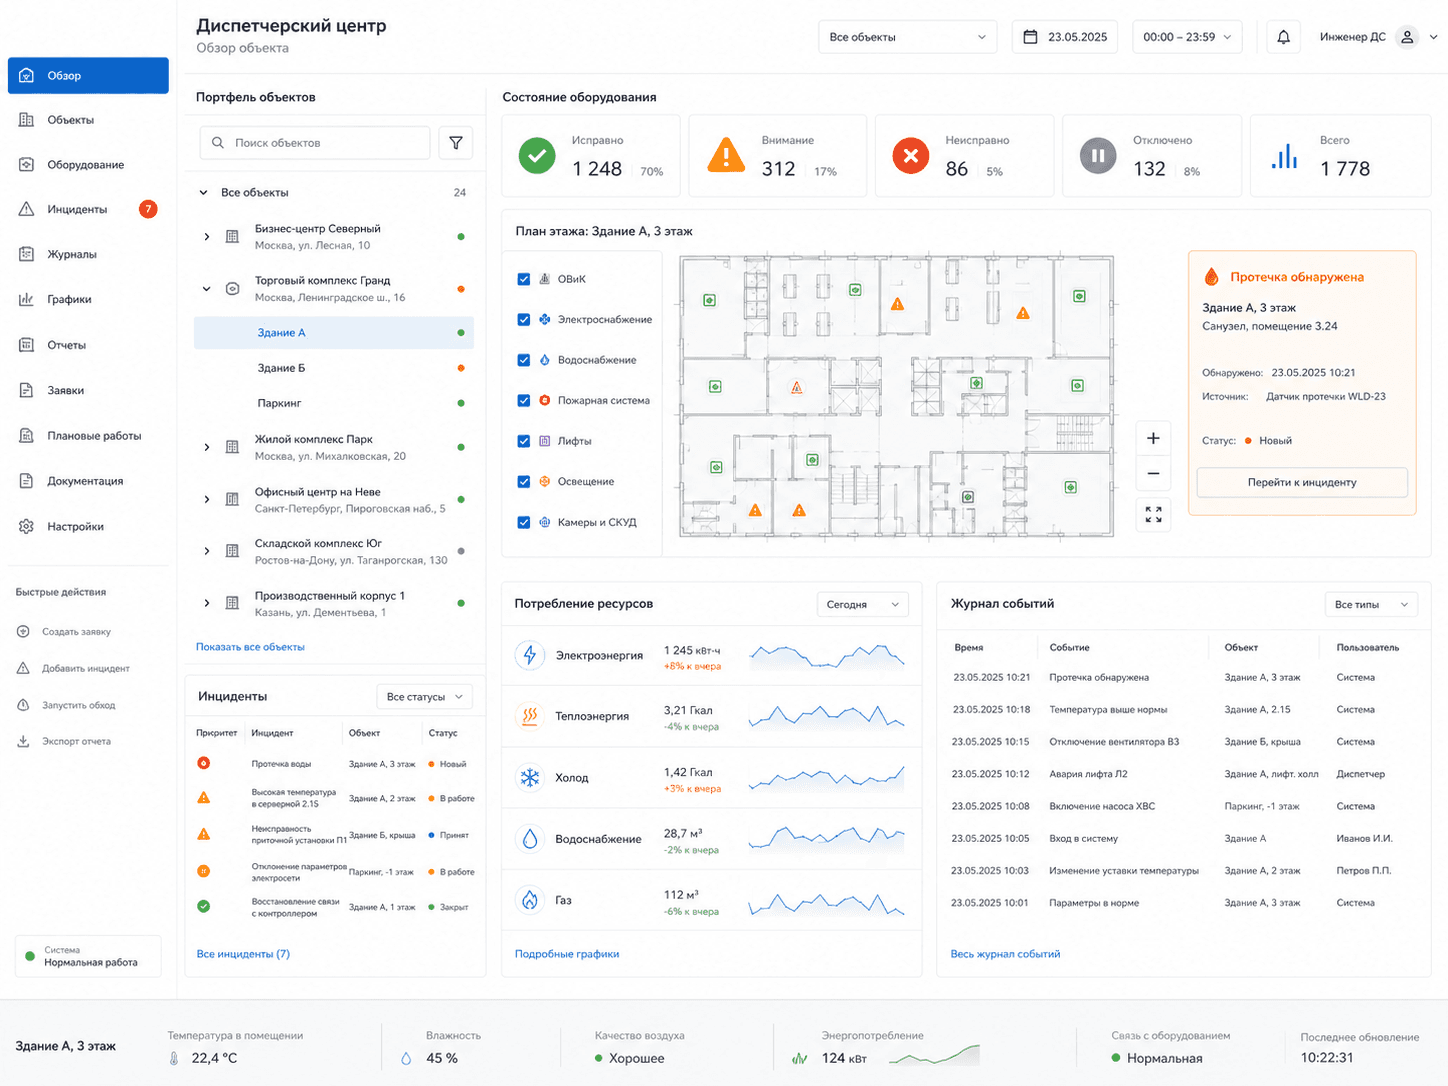Click the Электроэнергия consumption sparkline chart
This screenshot has height=1086, width=1448.
827,656
